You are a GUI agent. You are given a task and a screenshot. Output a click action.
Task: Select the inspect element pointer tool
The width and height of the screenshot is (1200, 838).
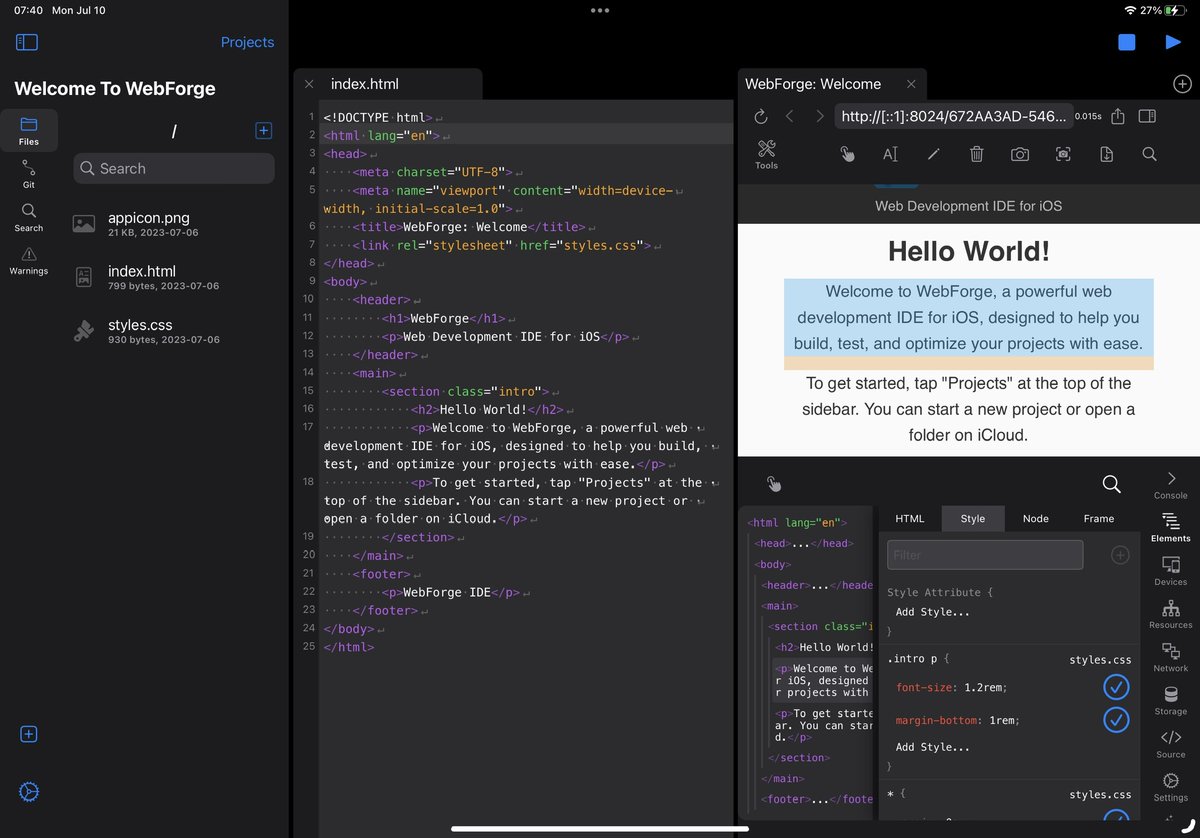(x=847, y=154)
